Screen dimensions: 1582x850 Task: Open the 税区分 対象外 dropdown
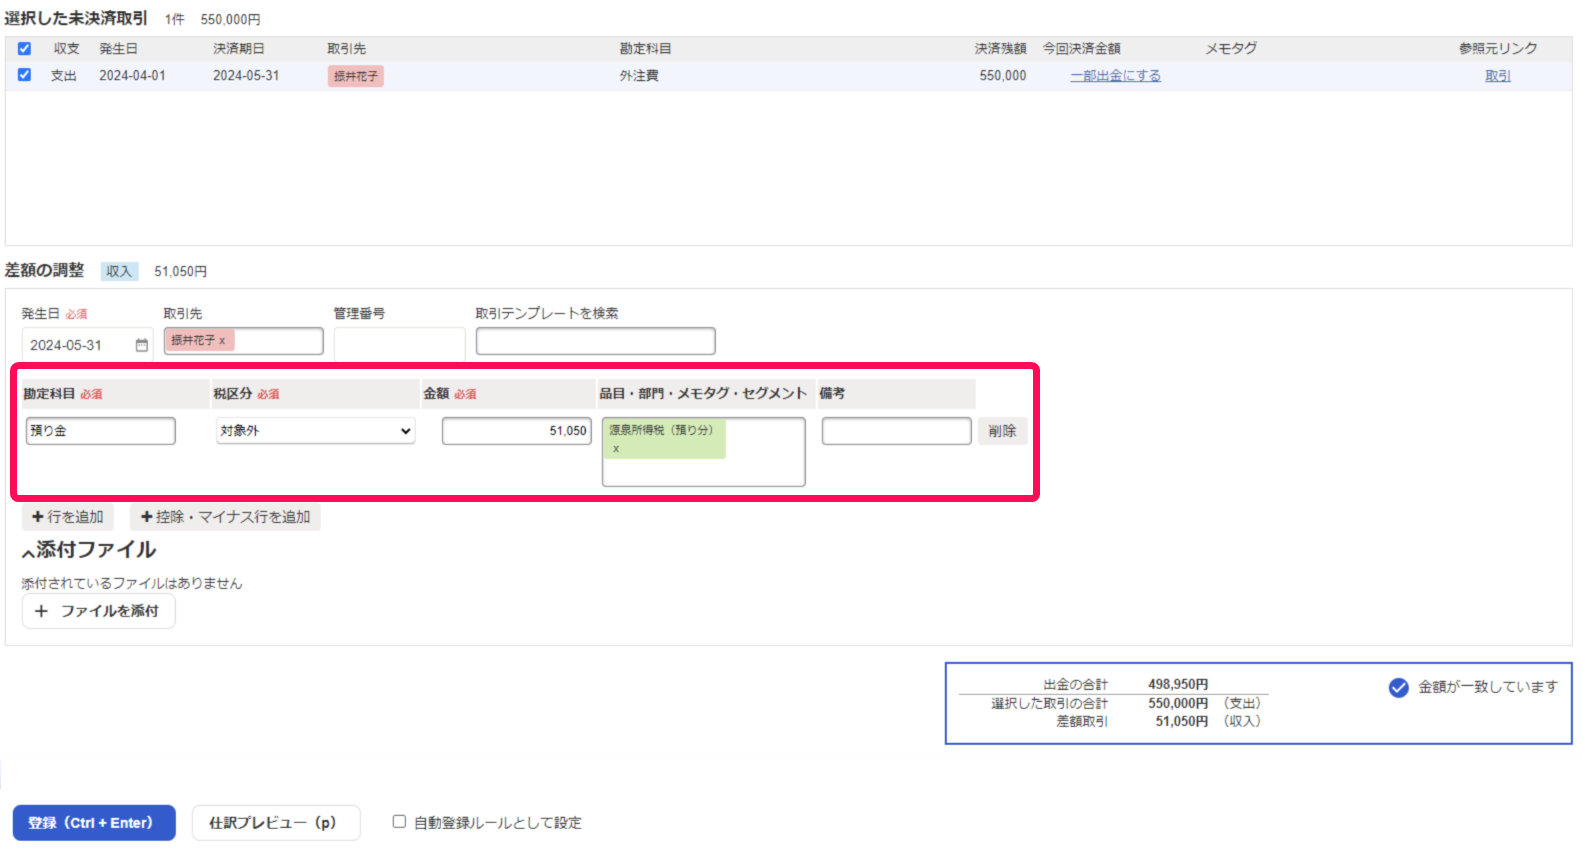click(x=316, y=431)
